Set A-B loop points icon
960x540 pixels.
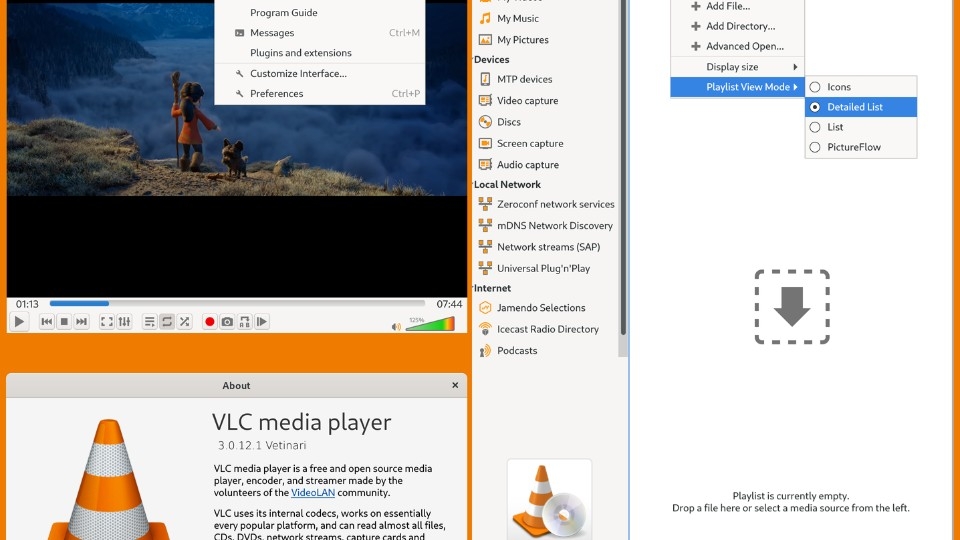244,321
